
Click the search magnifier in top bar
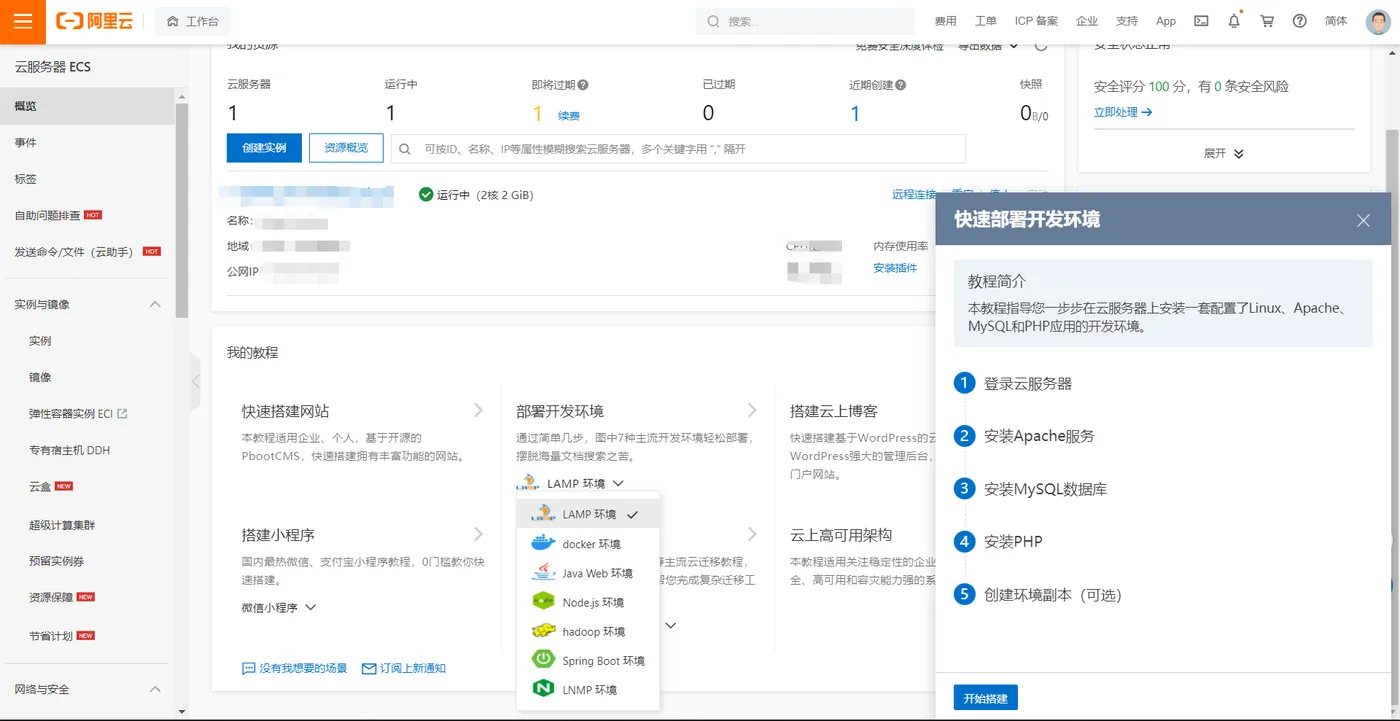tap(713, 21)
